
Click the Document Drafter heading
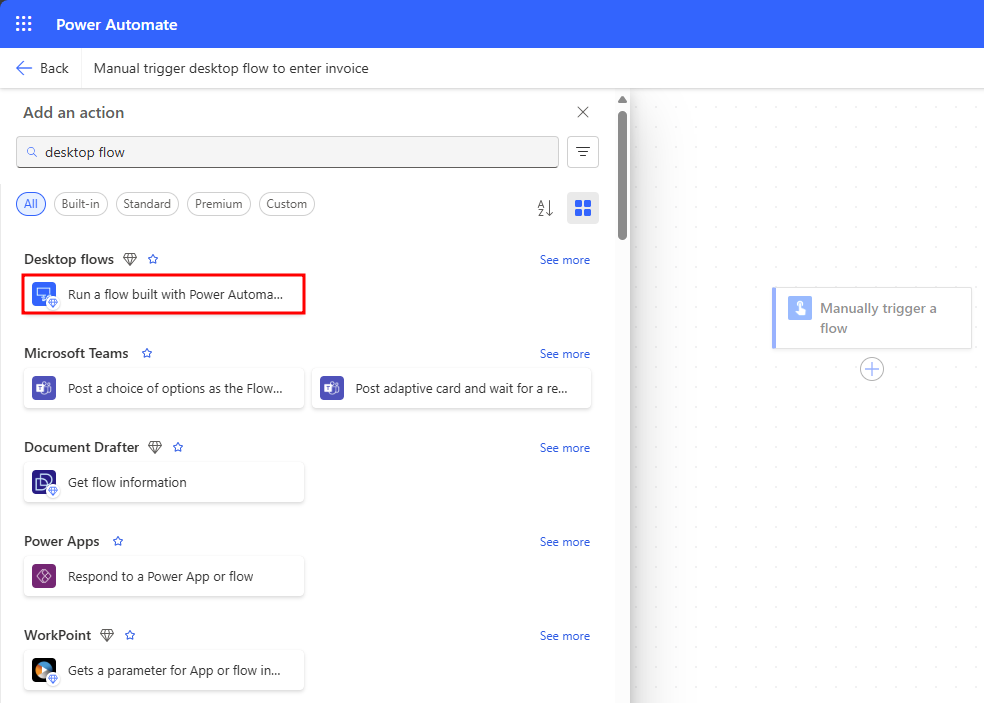(82, 447)
